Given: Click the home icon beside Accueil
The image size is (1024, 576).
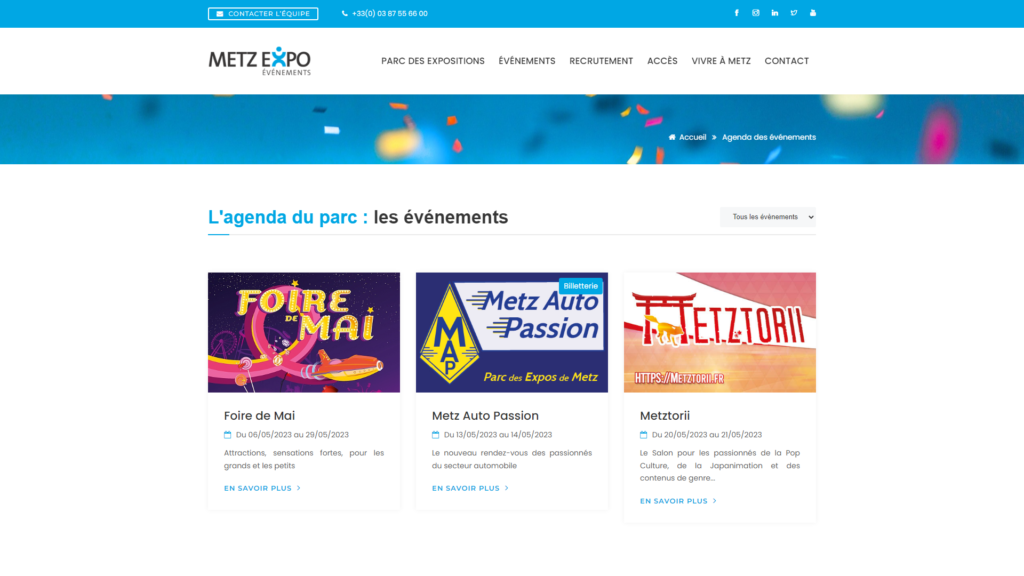Looking at the screenshot, I should [672, 137].
